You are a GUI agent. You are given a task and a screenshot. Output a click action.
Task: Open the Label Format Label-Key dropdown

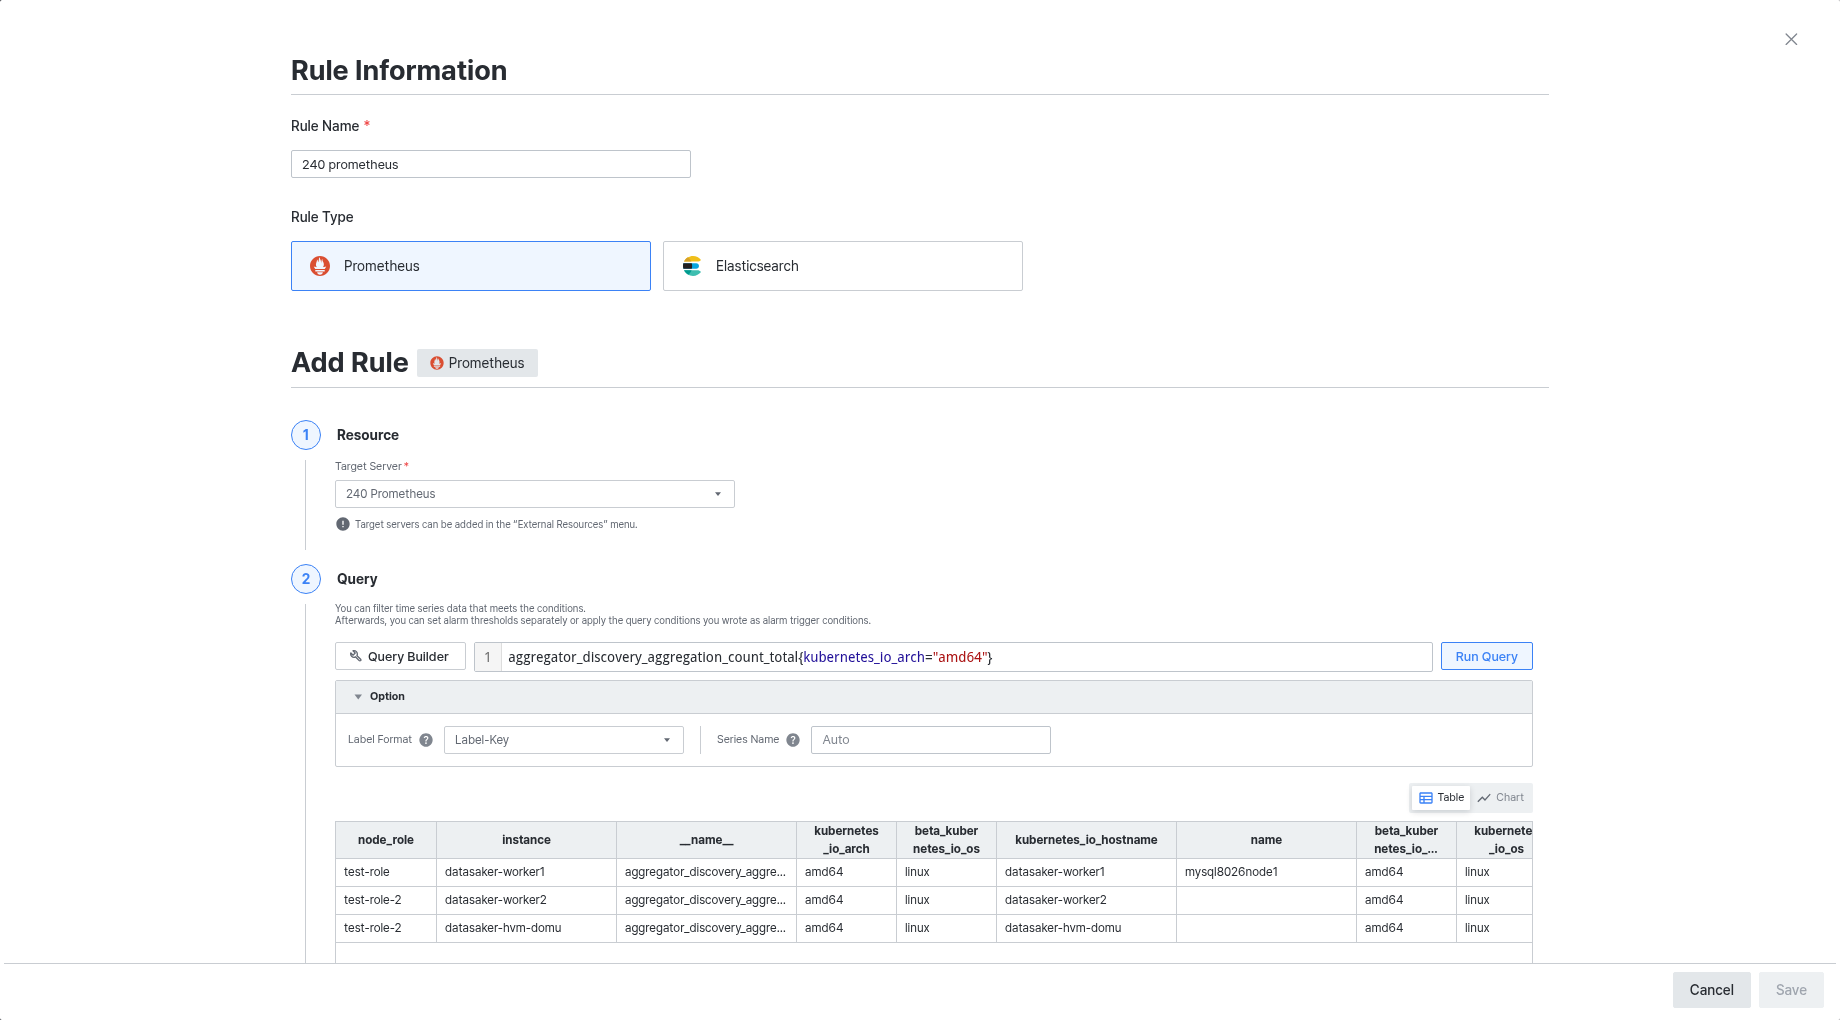coord(564,740)
